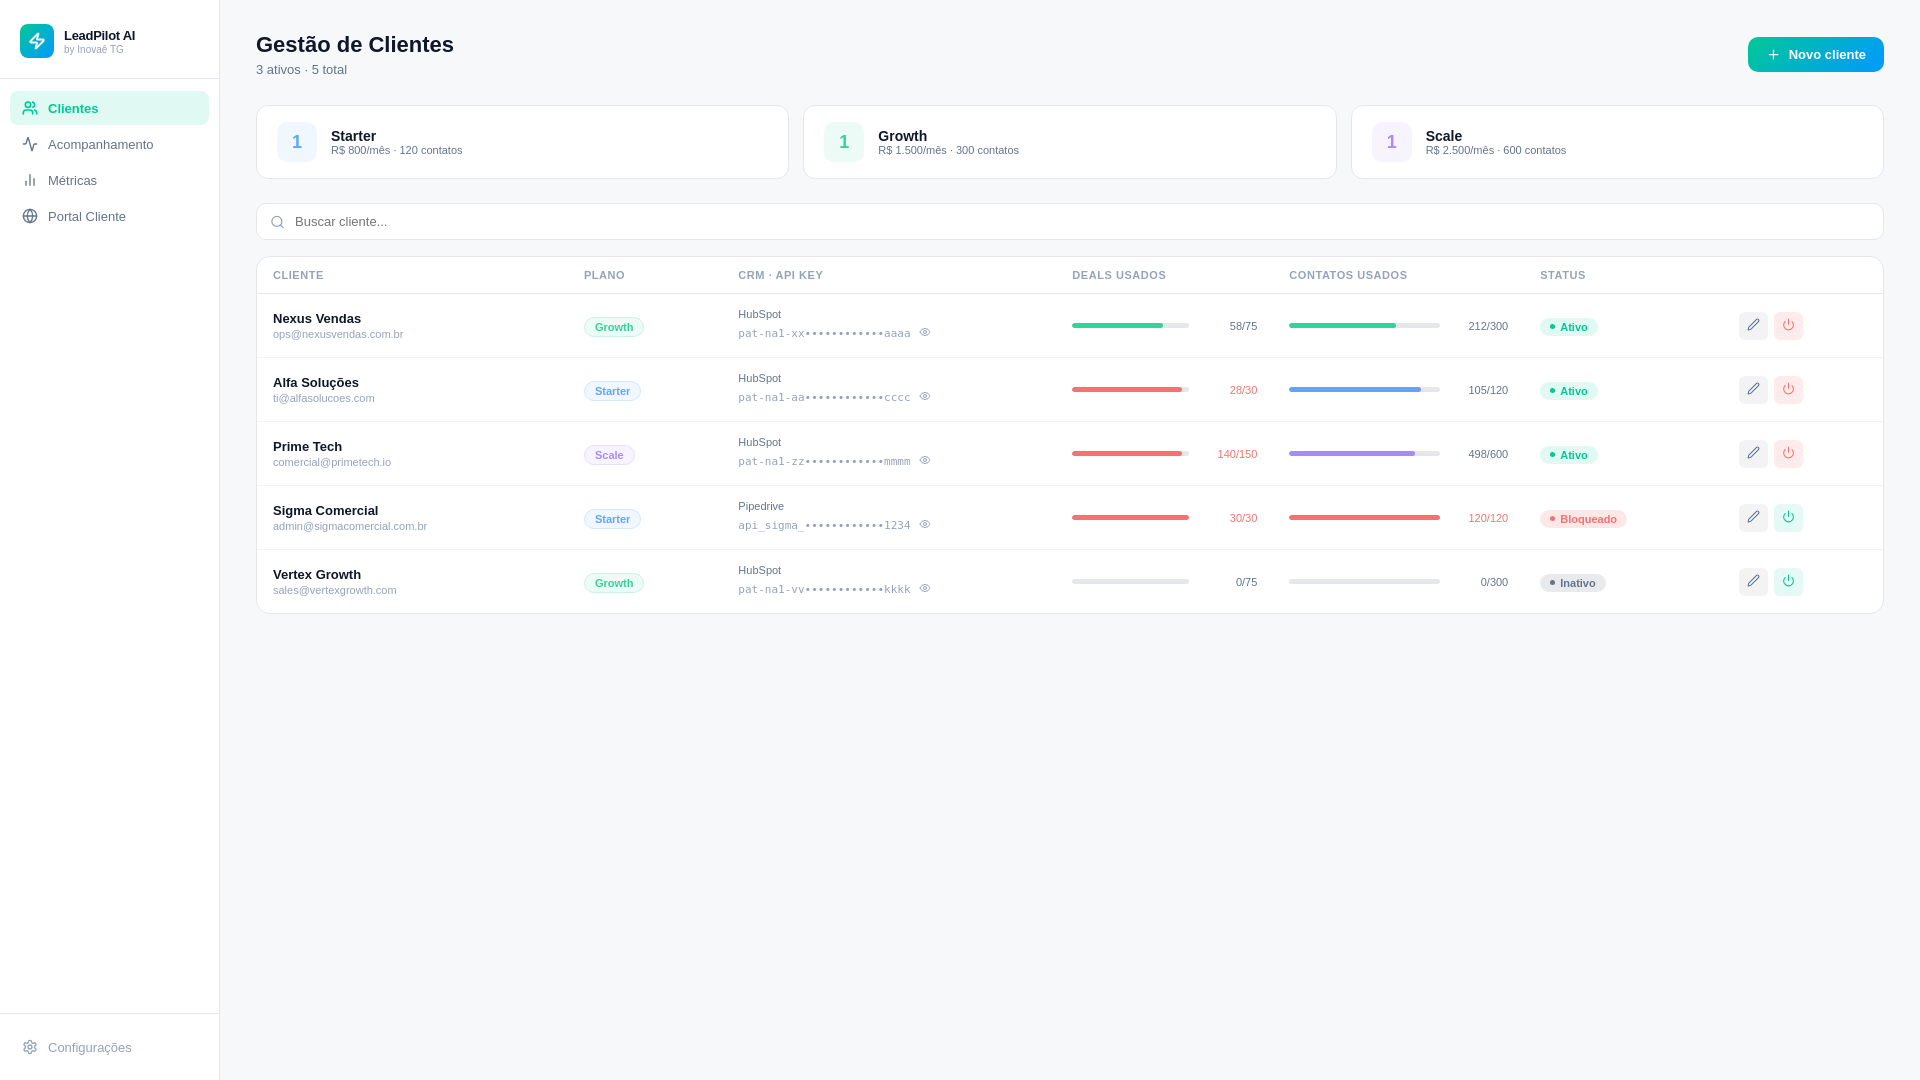Edit the Prime Tech client
Viewport: 1920px width, 1080px height.
(x=1753, y=453)
